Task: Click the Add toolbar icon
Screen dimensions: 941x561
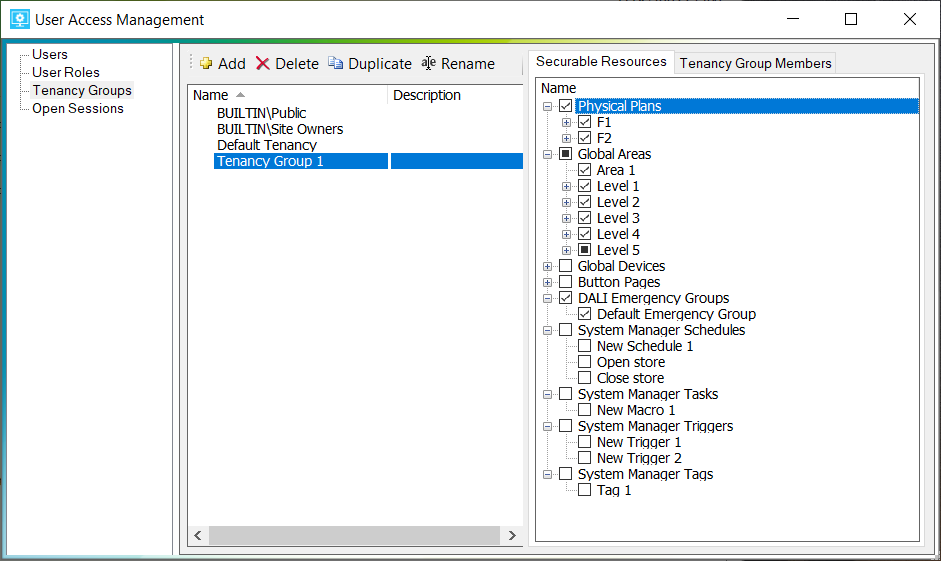Action: click(206, 64)
